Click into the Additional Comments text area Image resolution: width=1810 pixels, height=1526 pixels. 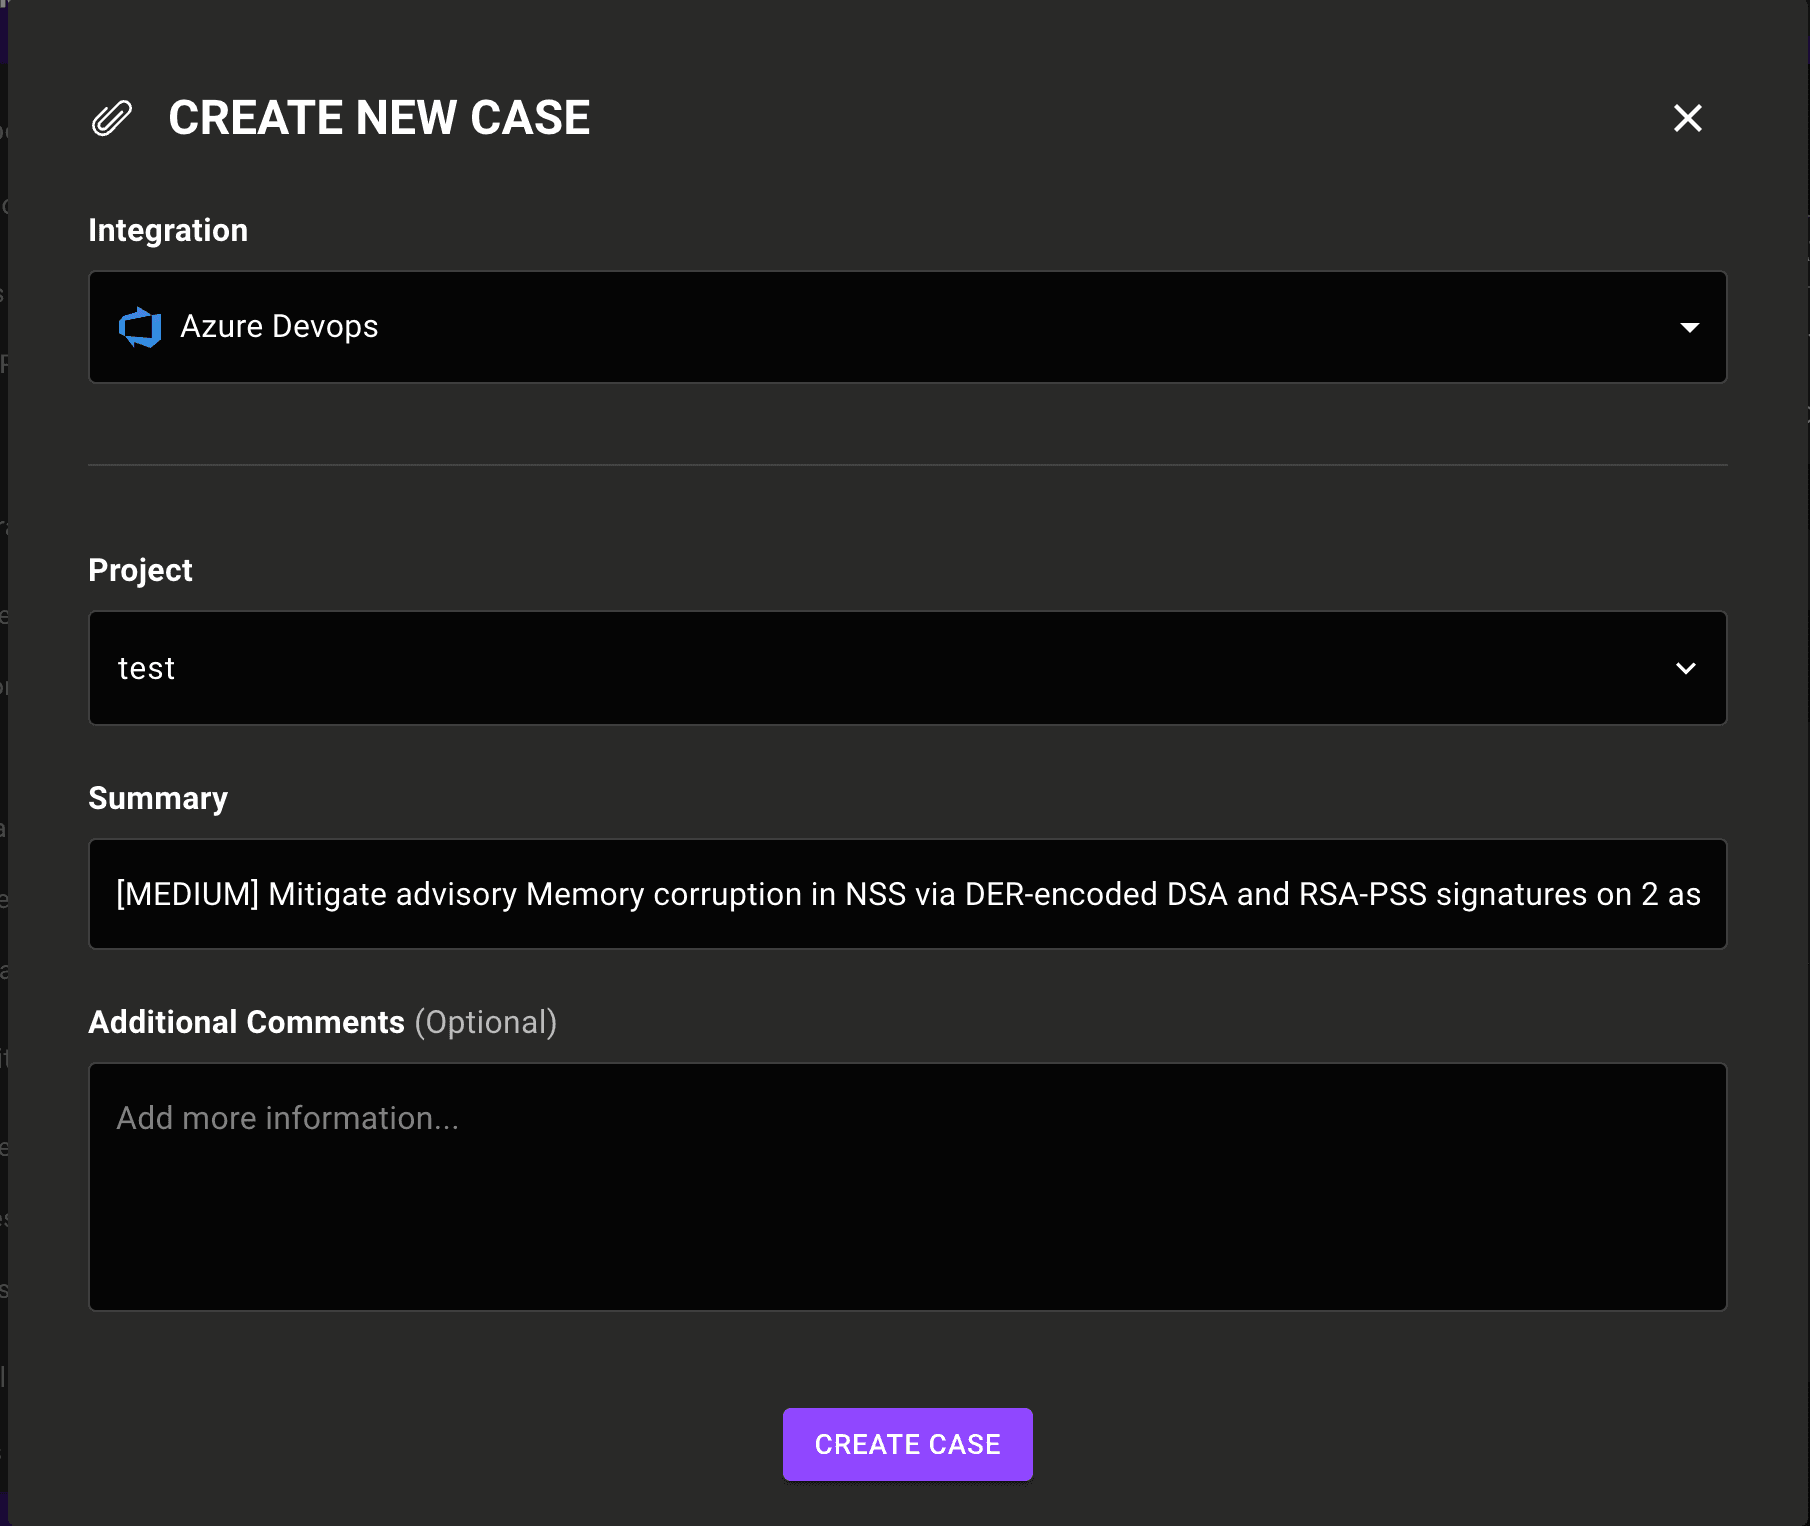click(x=907, y=1200)
